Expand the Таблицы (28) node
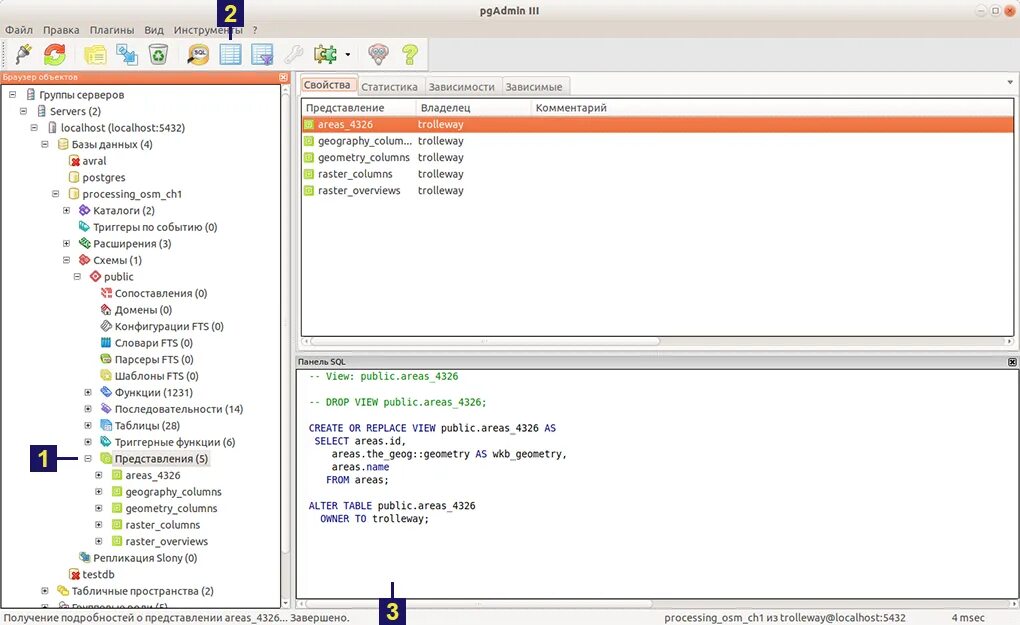 [x=88, y=425]
